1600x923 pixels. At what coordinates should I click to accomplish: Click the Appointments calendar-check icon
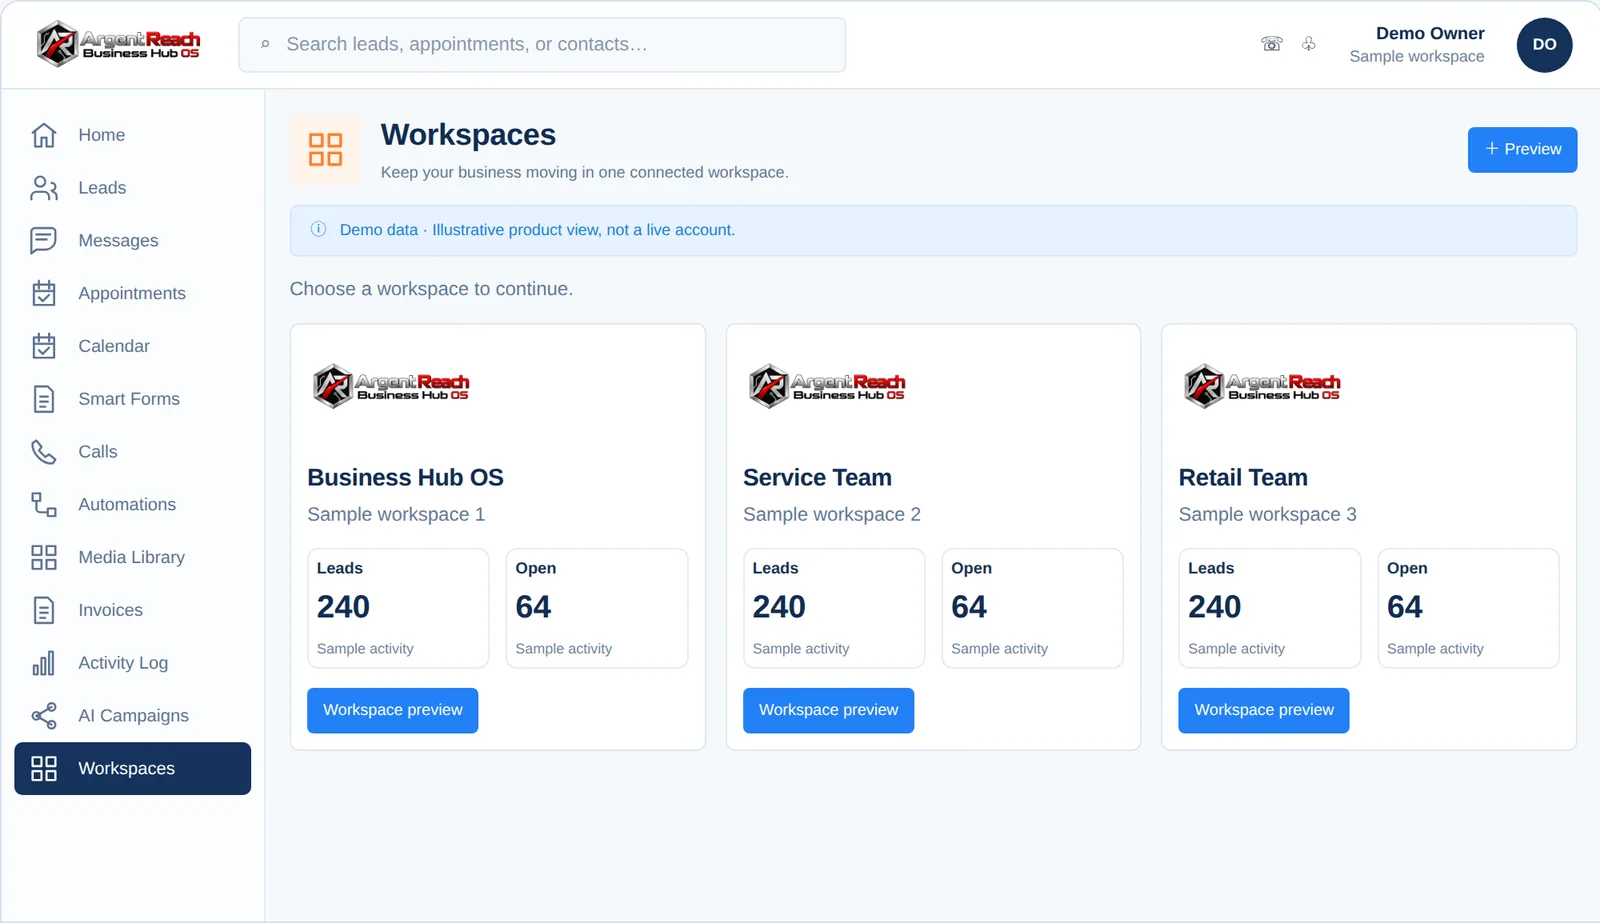click(x=44, y=293)
